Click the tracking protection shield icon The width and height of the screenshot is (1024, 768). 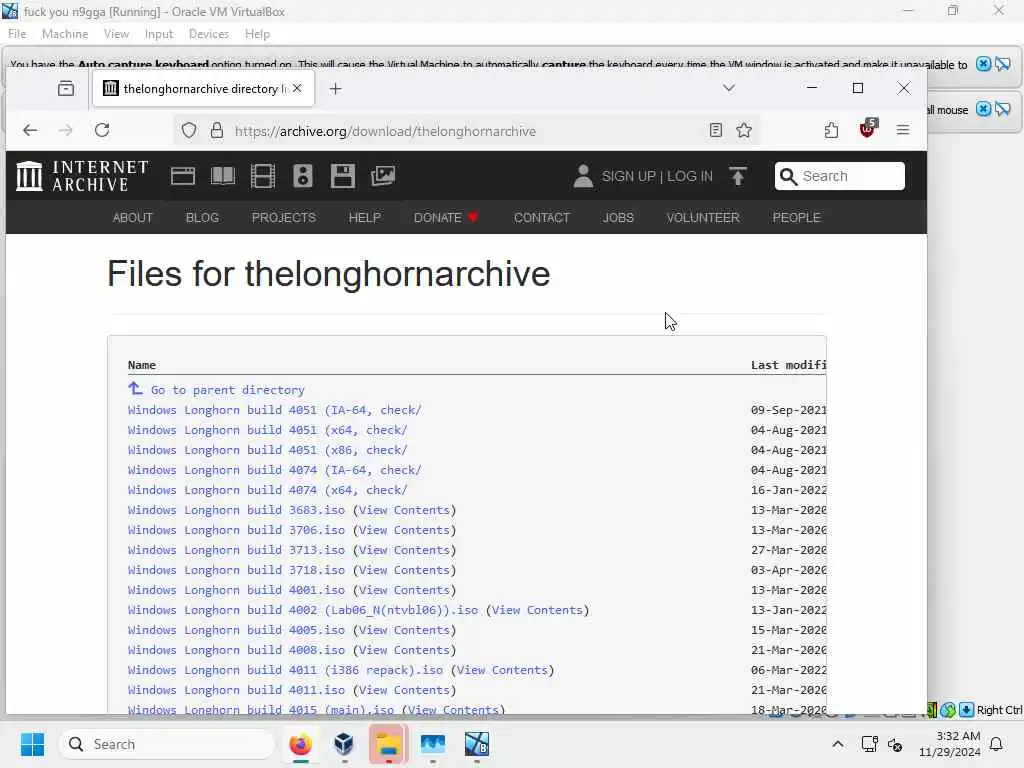coord(189,131)
